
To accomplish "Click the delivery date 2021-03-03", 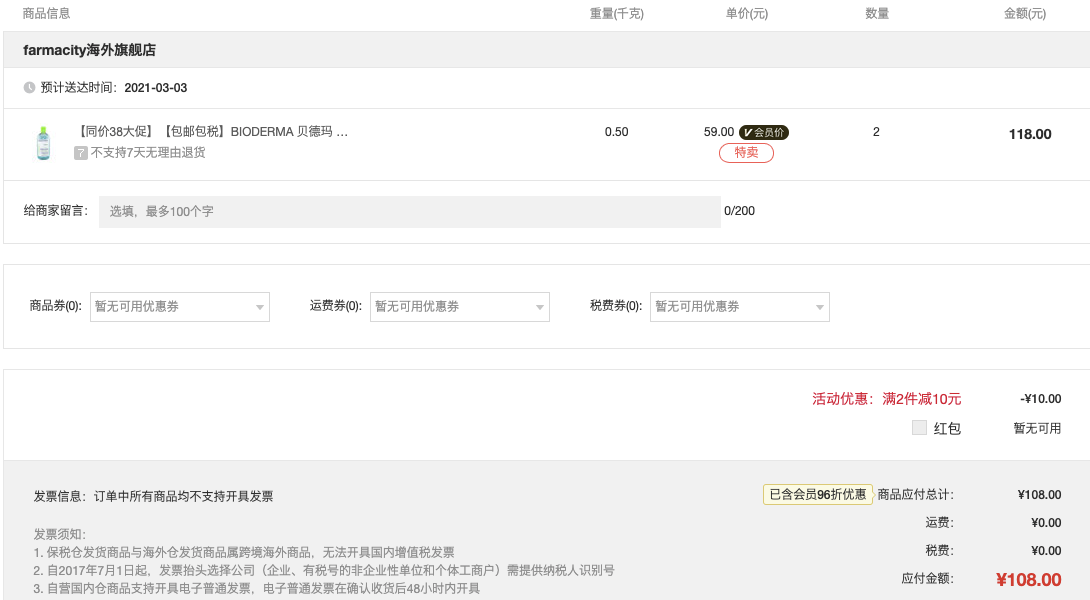I will pos(156,88).
